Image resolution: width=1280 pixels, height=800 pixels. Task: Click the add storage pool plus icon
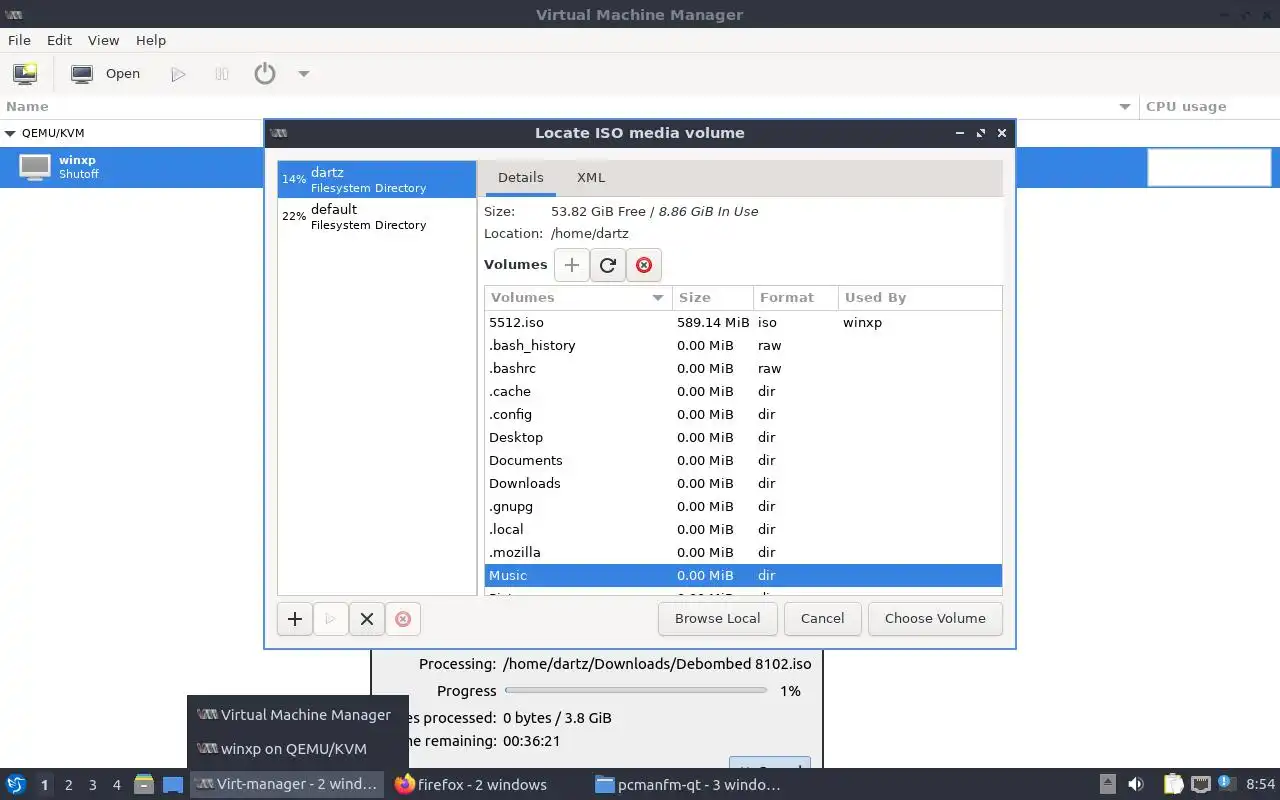pos(295,619)
